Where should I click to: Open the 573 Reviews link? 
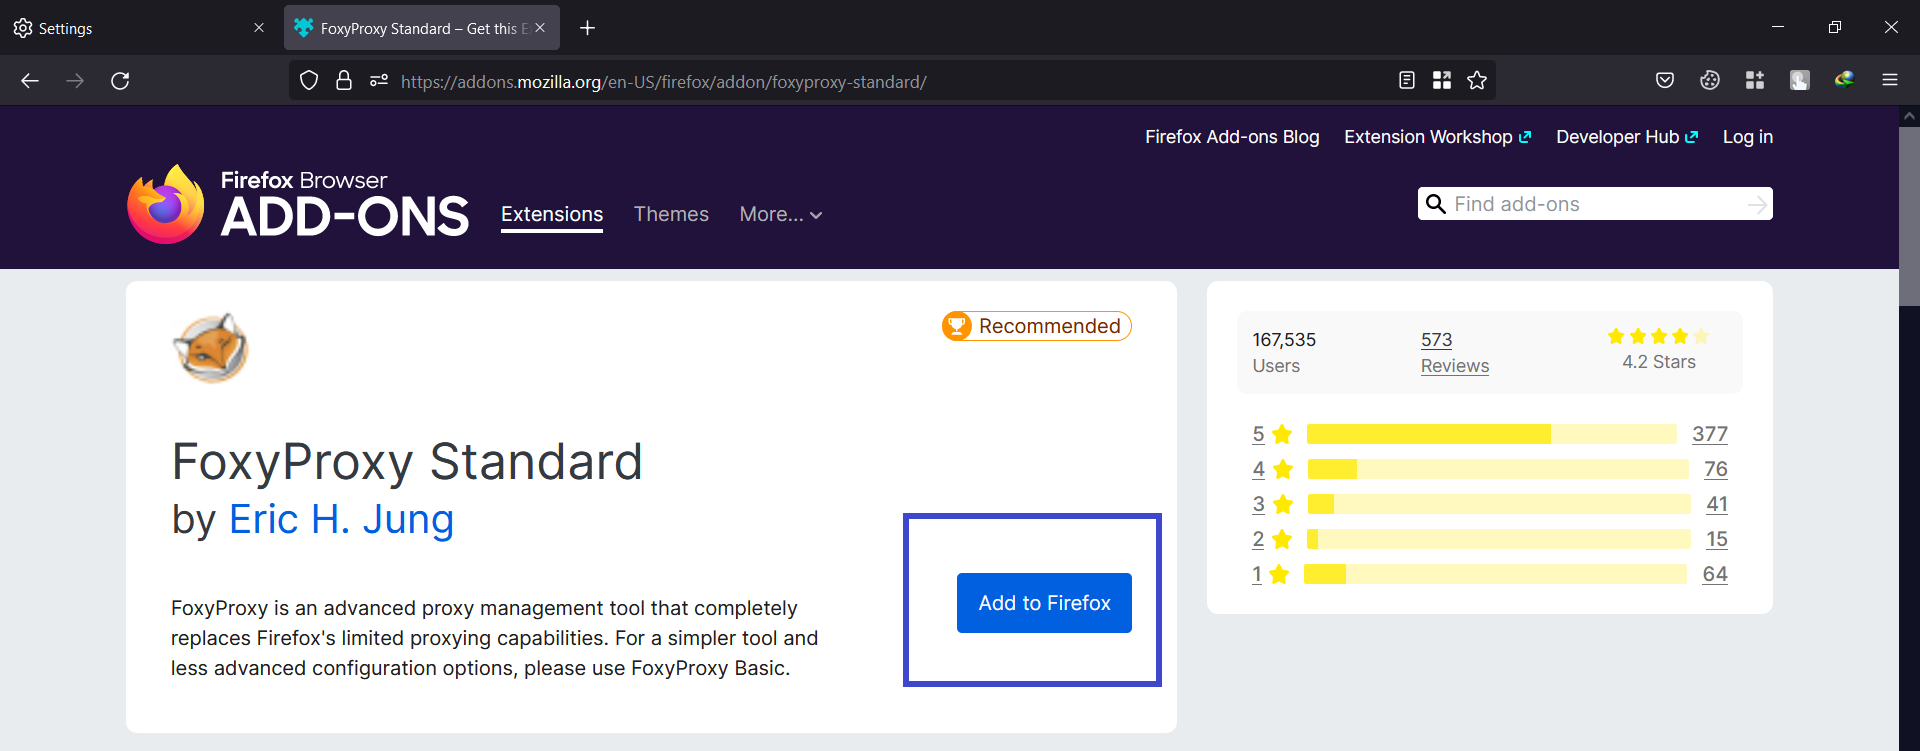point(1455,352)
